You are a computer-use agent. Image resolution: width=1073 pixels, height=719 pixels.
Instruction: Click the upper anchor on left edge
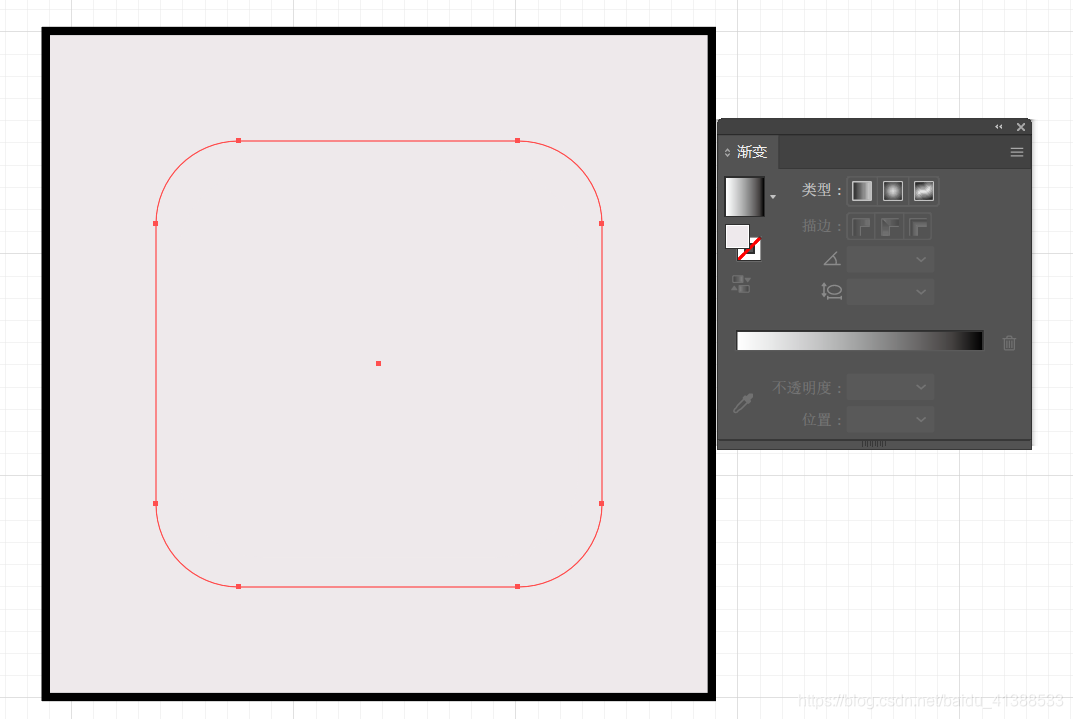(x=155, y=223)
